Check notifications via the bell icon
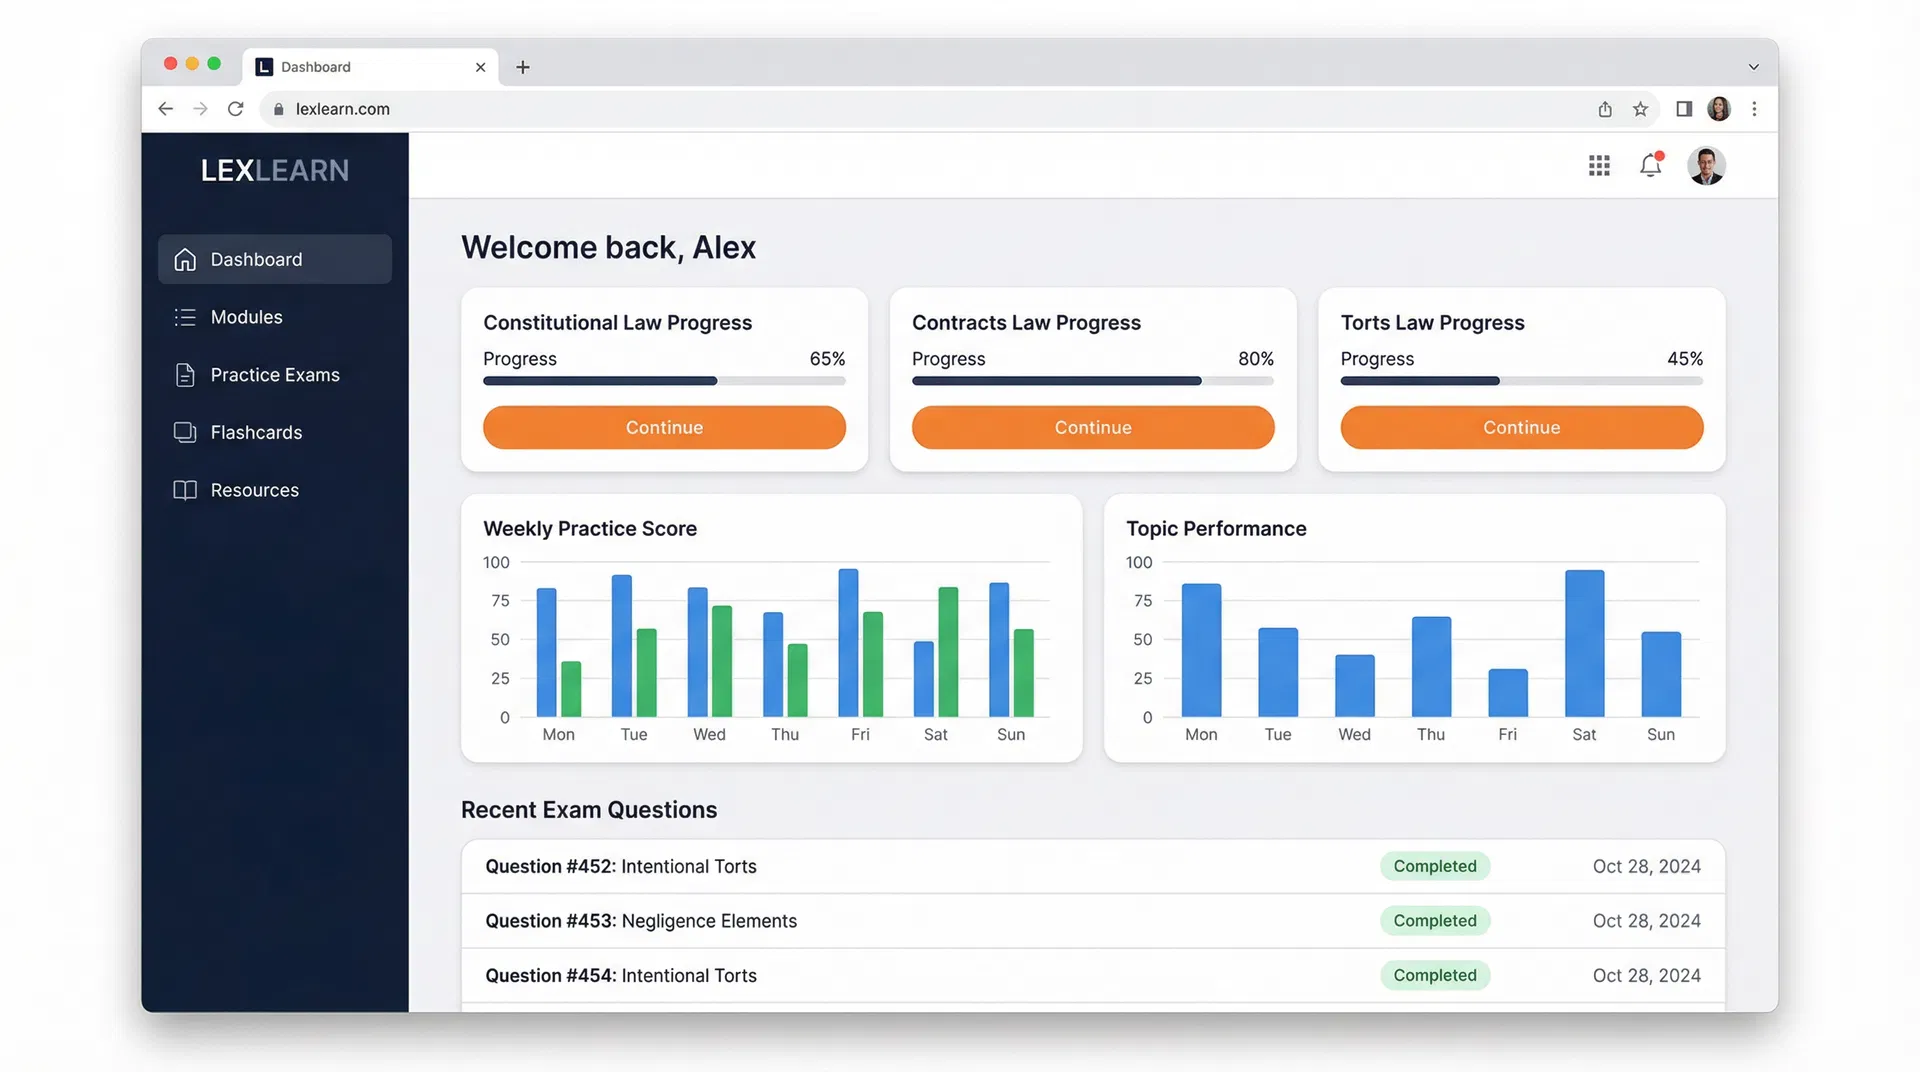Screen dimensions: 1920x1072 coord(1650,166)
